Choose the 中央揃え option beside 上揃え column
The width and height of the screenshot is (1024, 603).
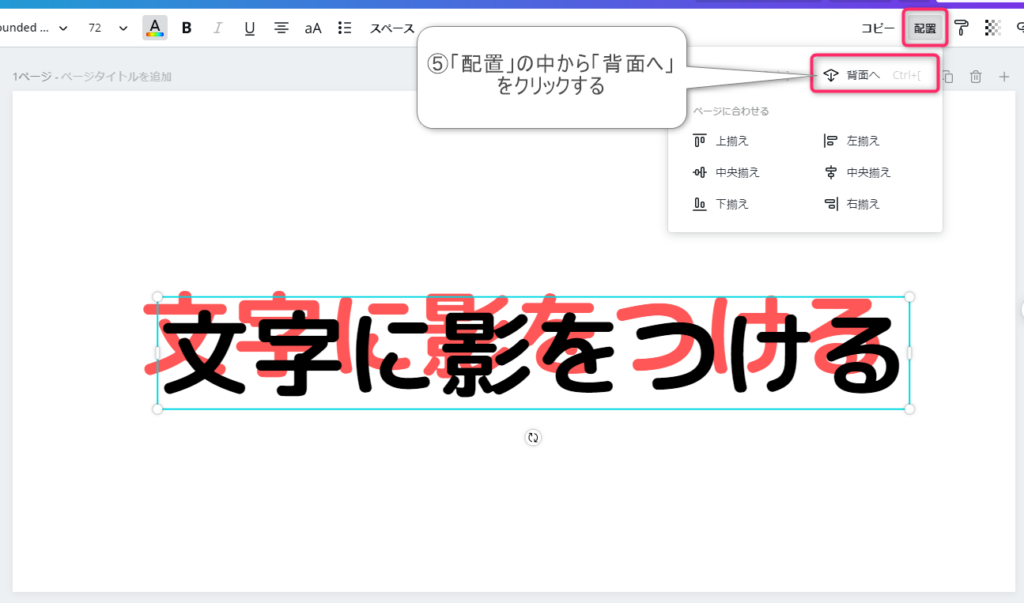coord(726,172)
